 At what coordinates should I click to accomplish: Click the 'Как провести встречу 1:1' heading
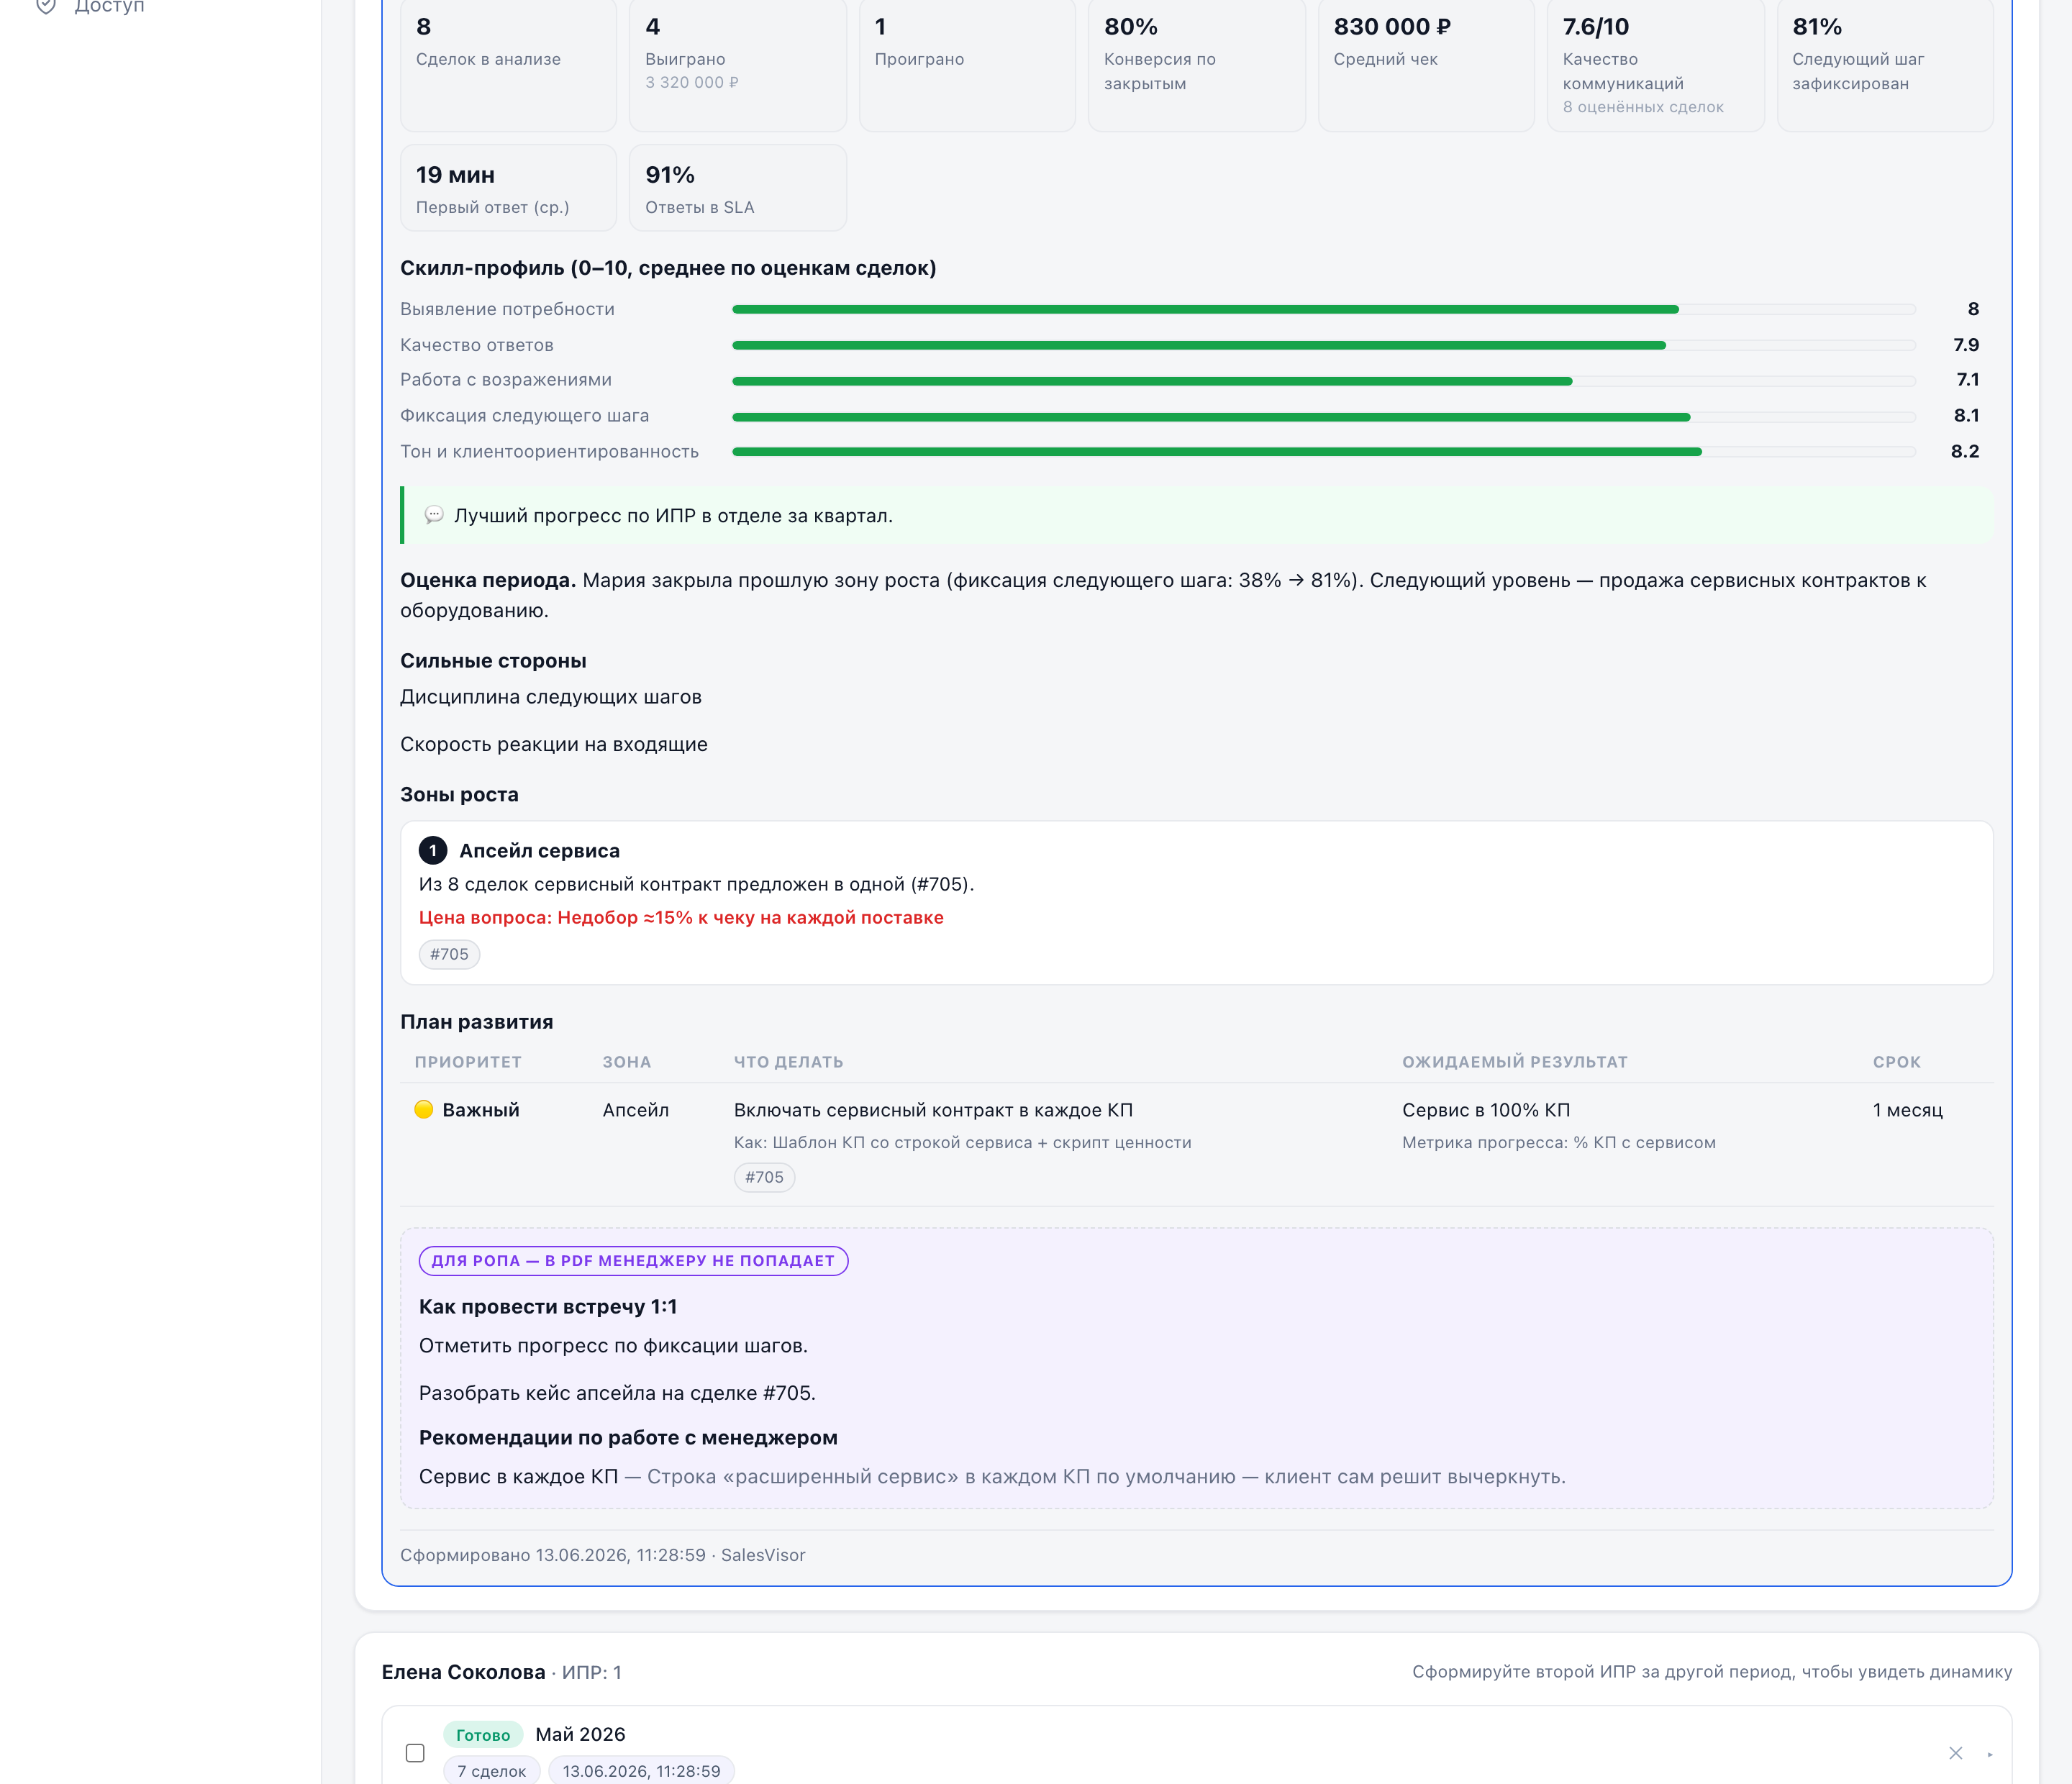coord(548,1307)
